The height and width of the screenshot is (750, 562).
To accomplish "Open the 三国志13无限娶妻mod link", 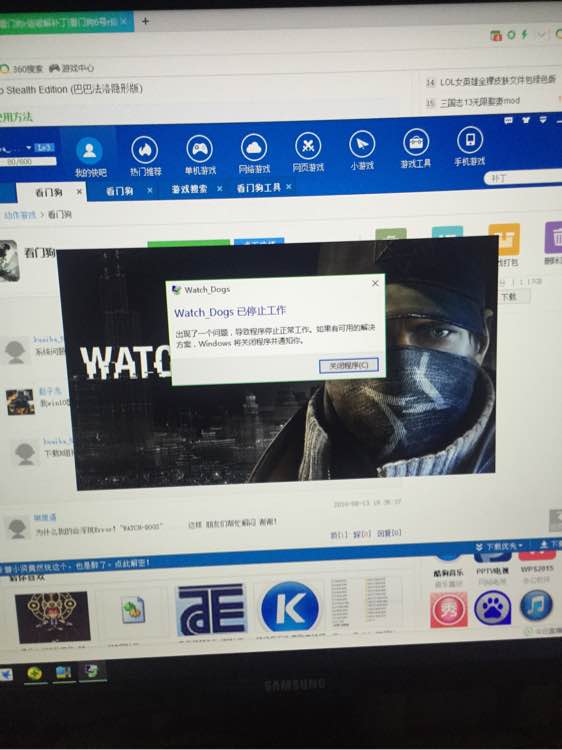I will click(x=480, y=102).
